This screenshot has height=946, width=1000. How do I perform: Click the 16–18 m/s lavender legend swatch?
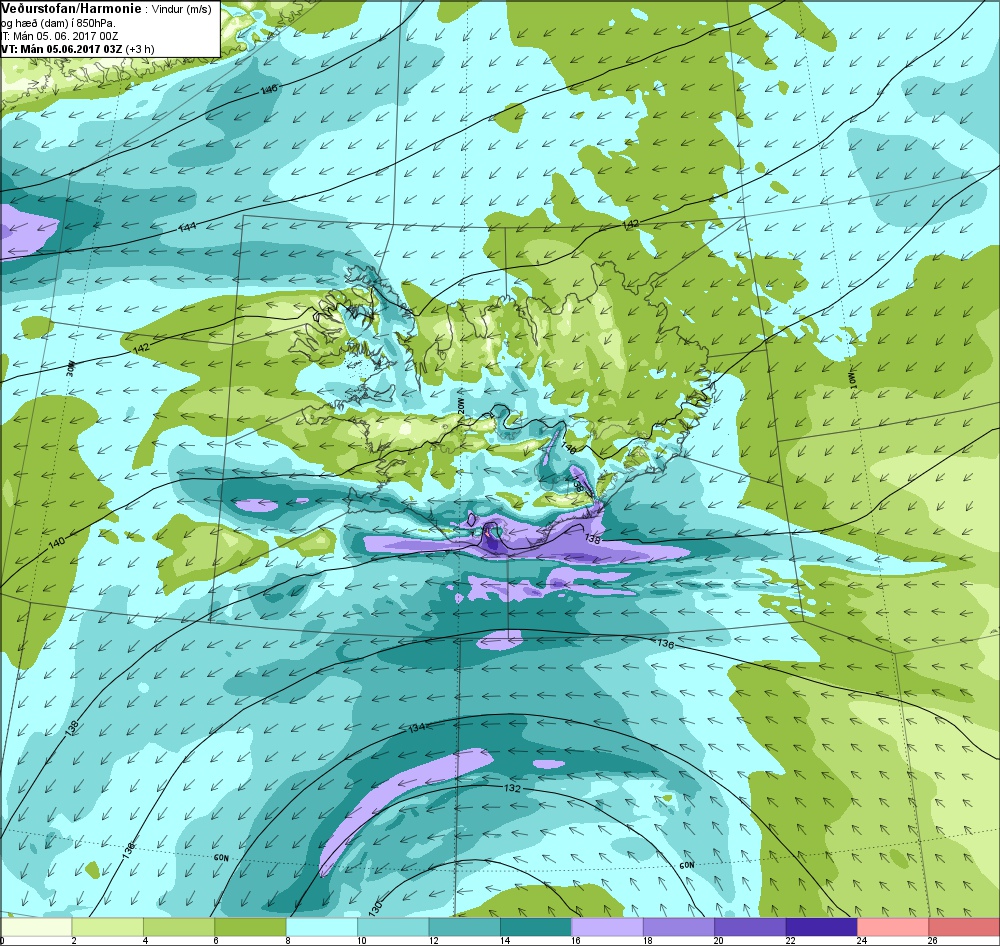click(607, 927)
